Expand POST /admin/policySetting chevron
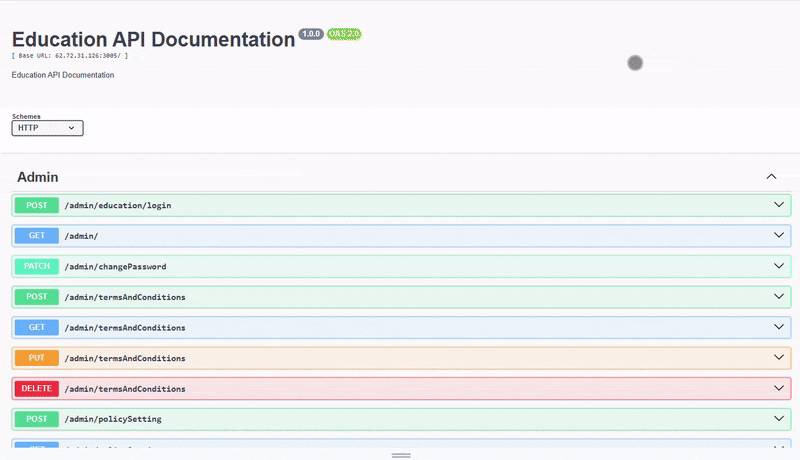Image resolution: width=800 pixels, height=460 pixels. pyautogui.click(x=779, y=419)
